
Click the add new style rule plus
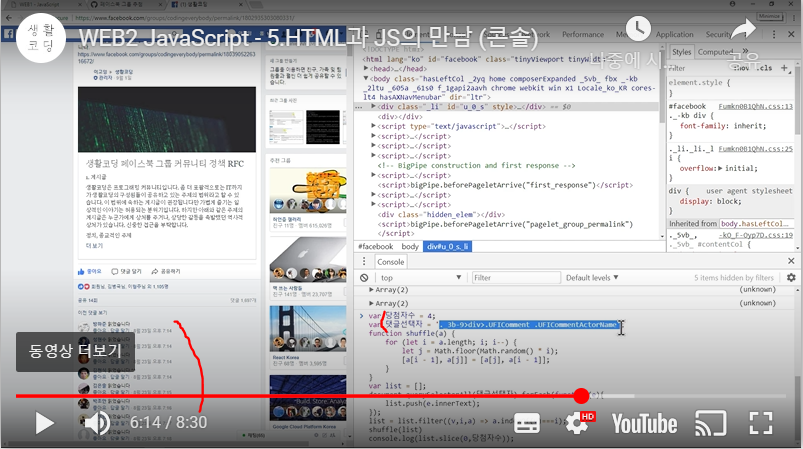784,68
